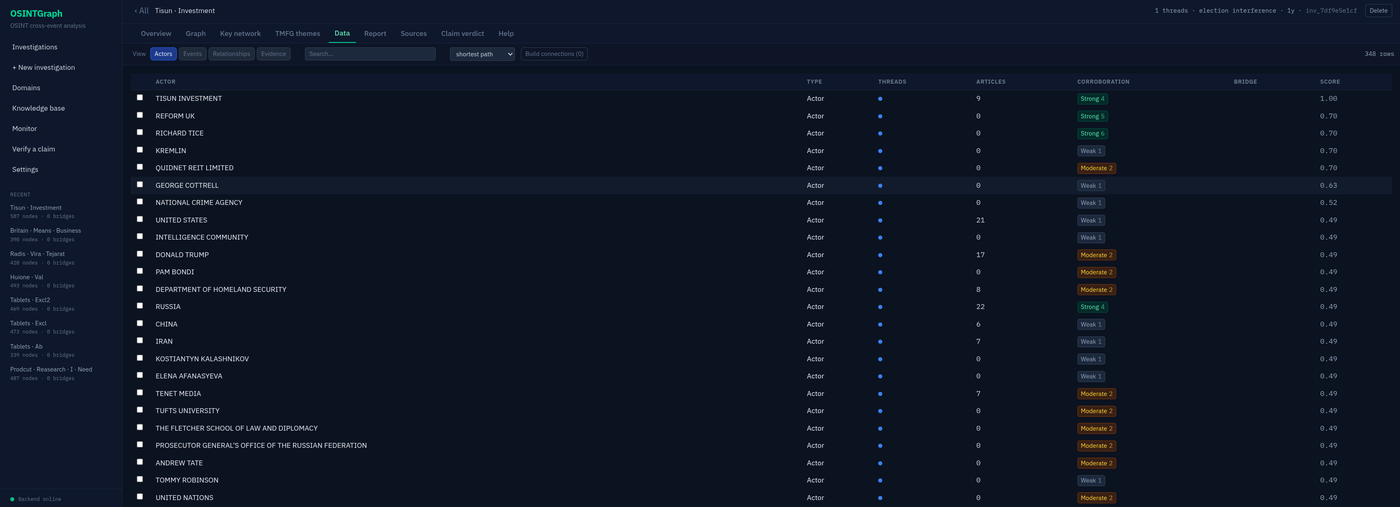Open the shortest path dropdown
The width and height of the screenshot is (1400, 507).
[482, 54]
